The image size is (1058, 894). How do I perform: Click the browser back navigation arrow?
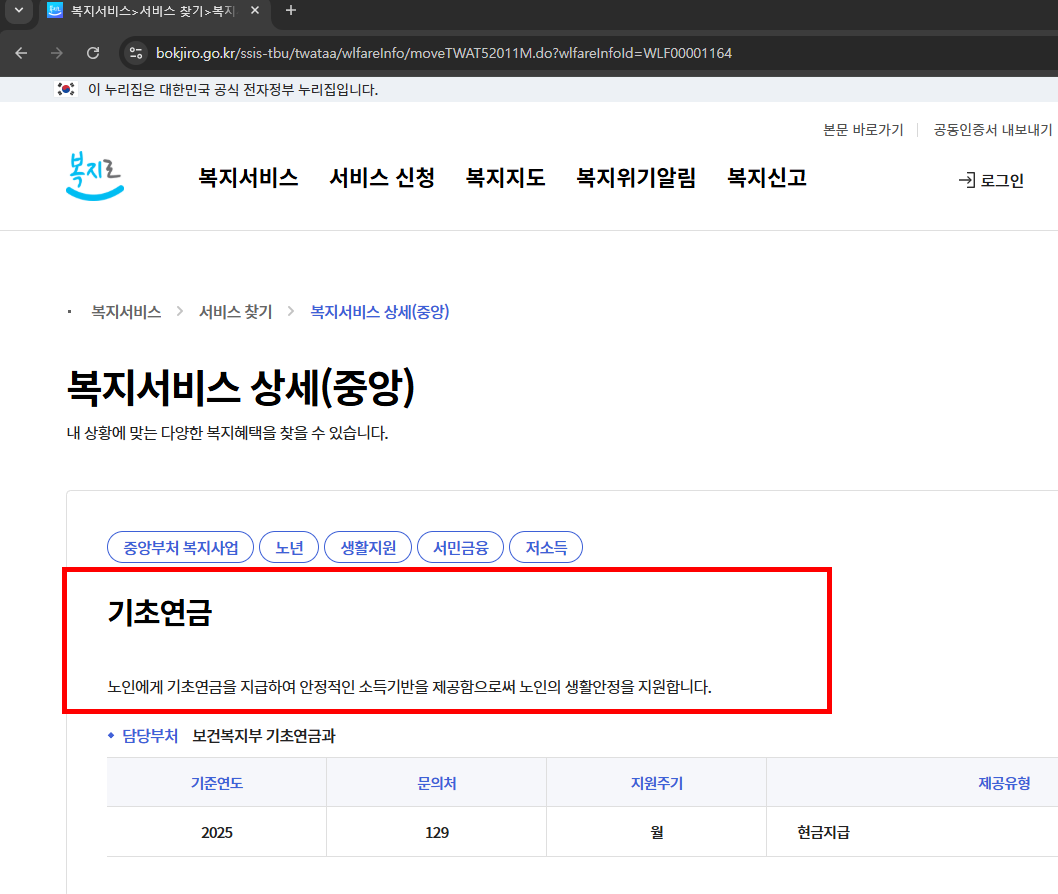click(21, 54)
